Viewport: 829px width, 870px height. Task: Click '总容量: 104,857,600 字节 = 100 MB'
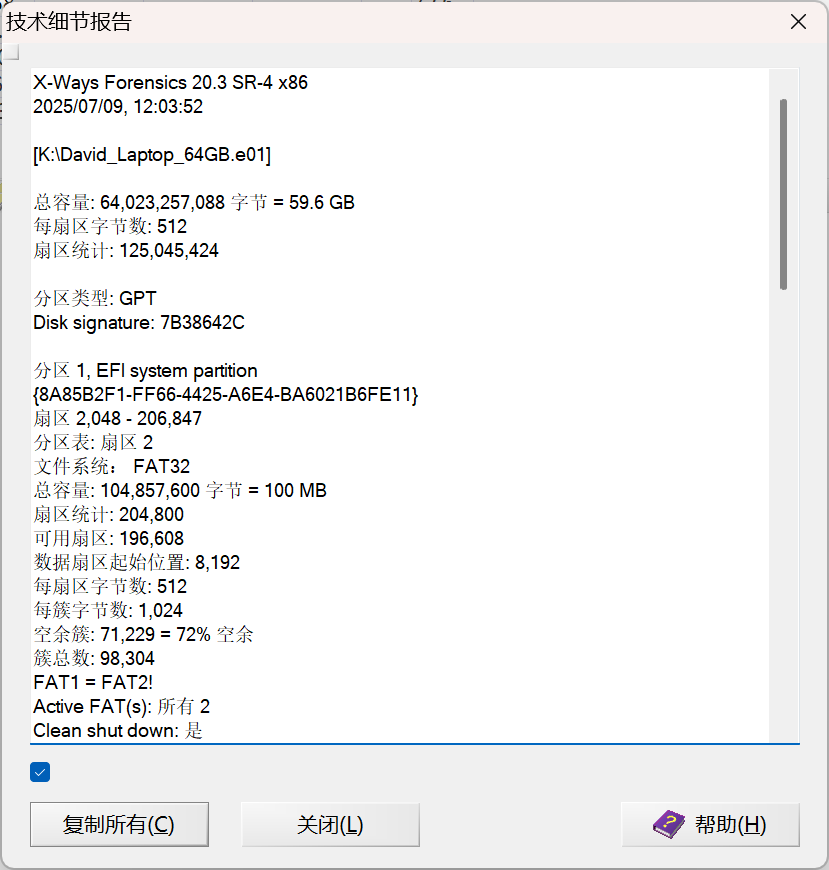click(x=180, y=490)
